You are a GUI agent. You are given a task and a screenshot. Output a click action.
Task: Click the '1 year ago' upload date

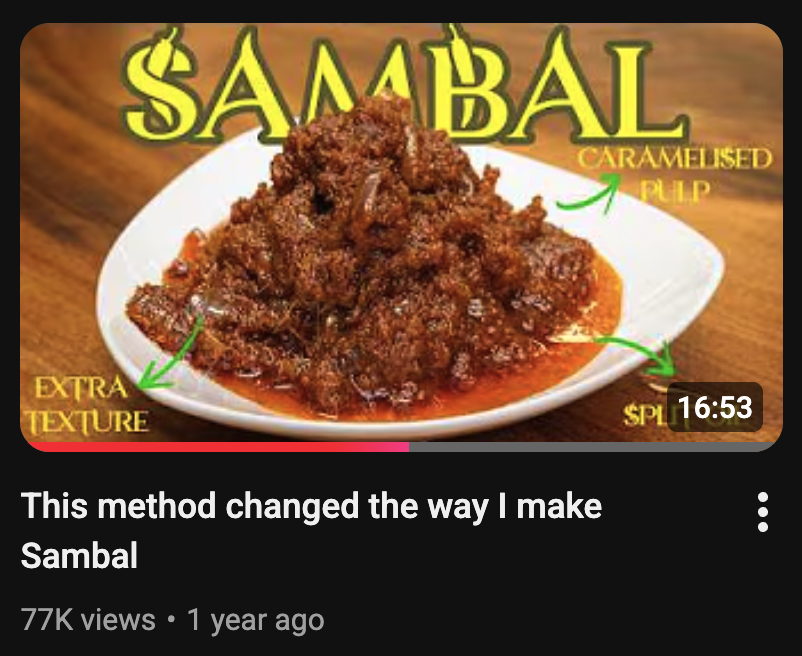[x=256, y=620]
